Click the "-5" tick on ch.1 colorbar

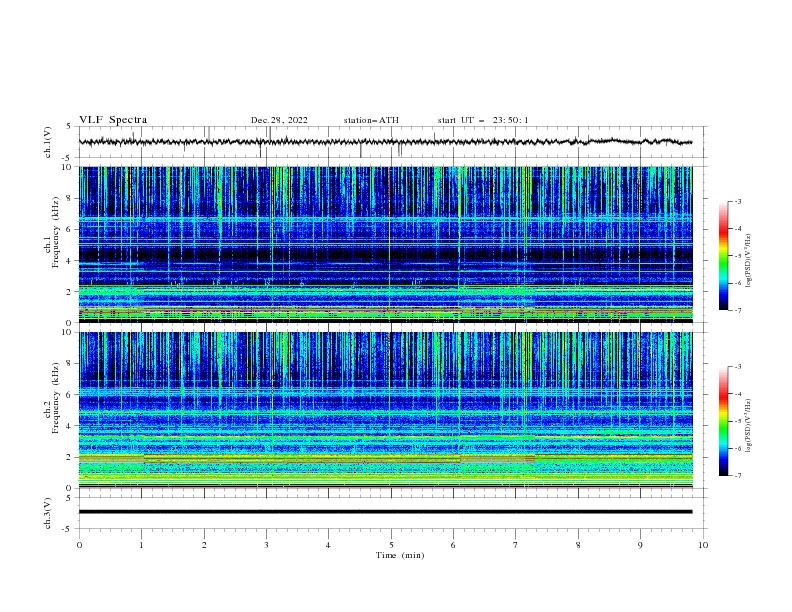pos(737,256)
